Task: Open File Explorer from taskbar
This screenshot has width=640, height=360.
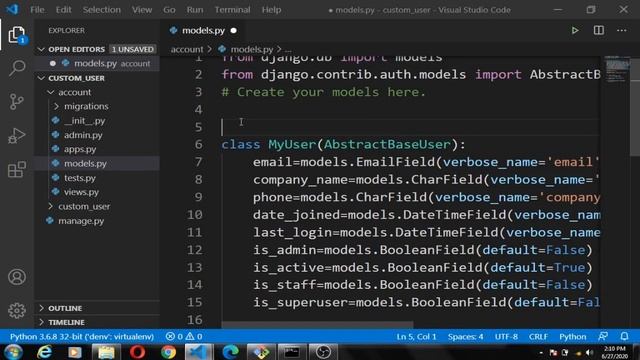Action: 106,352
